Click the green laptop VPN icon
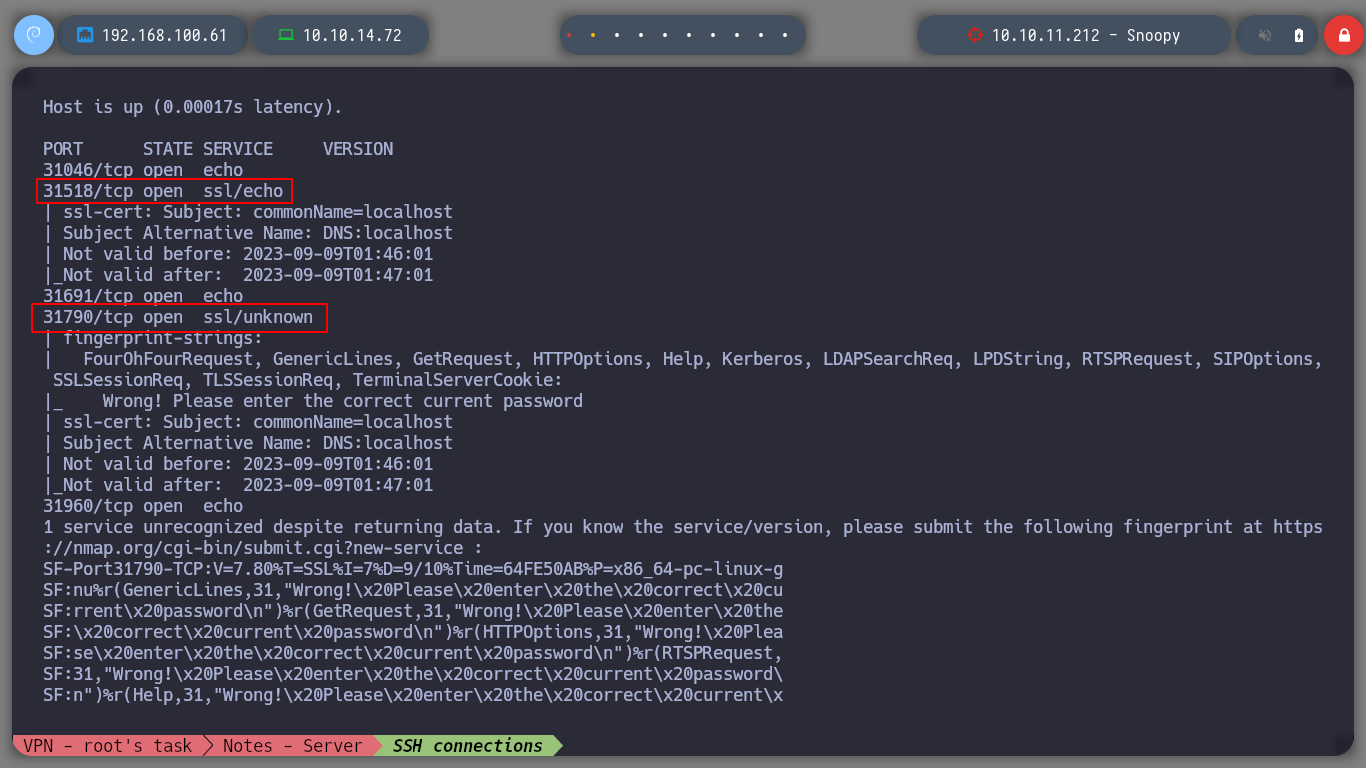This screenshot has width=1366, height=768. tap(286, 35)
